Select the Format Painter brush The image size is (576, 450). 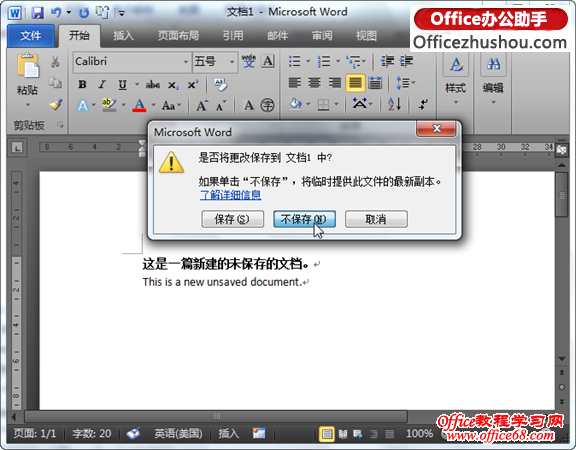[55, 105]
